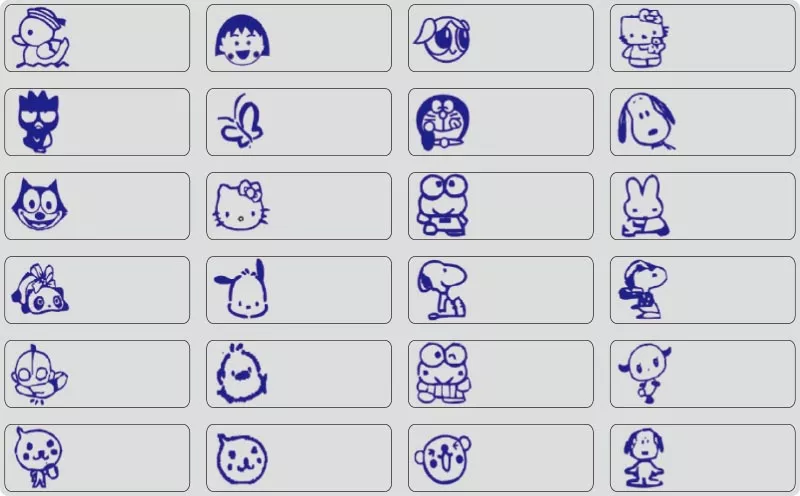Select the duck with sailor hat stamp
This screenshot has height=496, width=800.
tap(41, 38)
